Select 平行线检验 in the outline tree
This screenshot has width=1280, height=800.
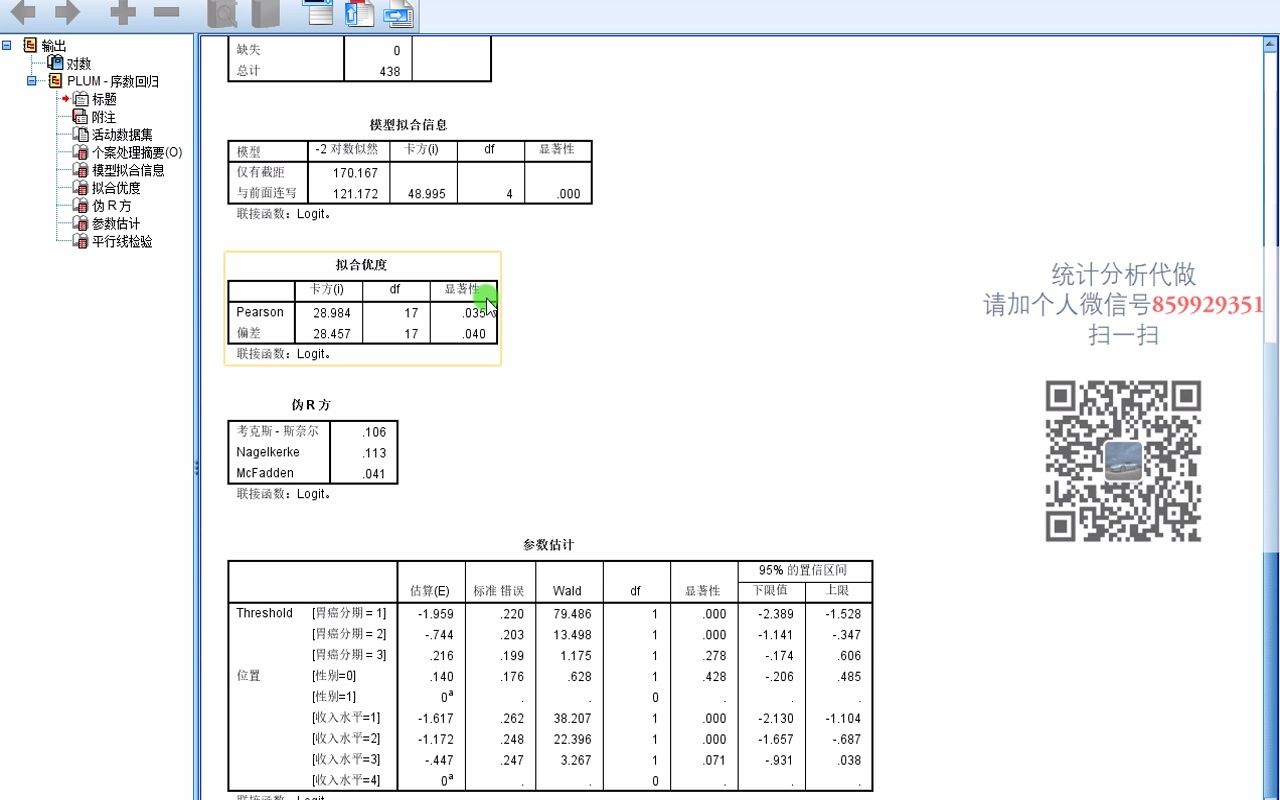coord(122,241)
